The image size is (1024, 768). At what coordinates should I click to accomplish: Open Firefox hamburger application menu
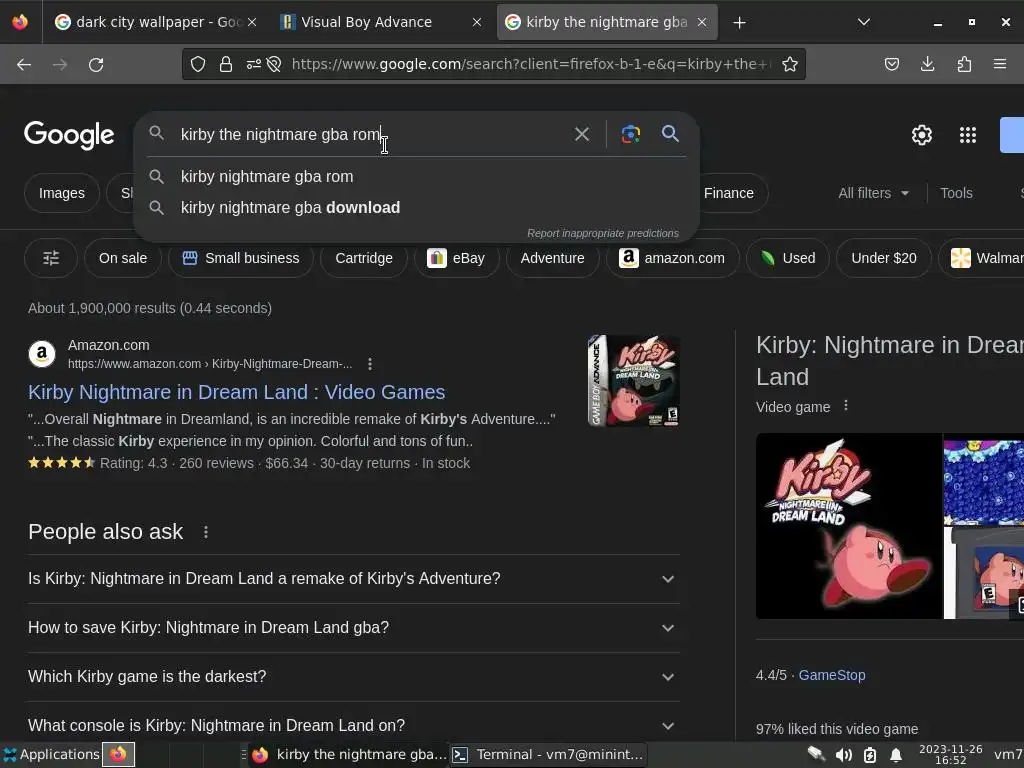[x=1000, y=64]
